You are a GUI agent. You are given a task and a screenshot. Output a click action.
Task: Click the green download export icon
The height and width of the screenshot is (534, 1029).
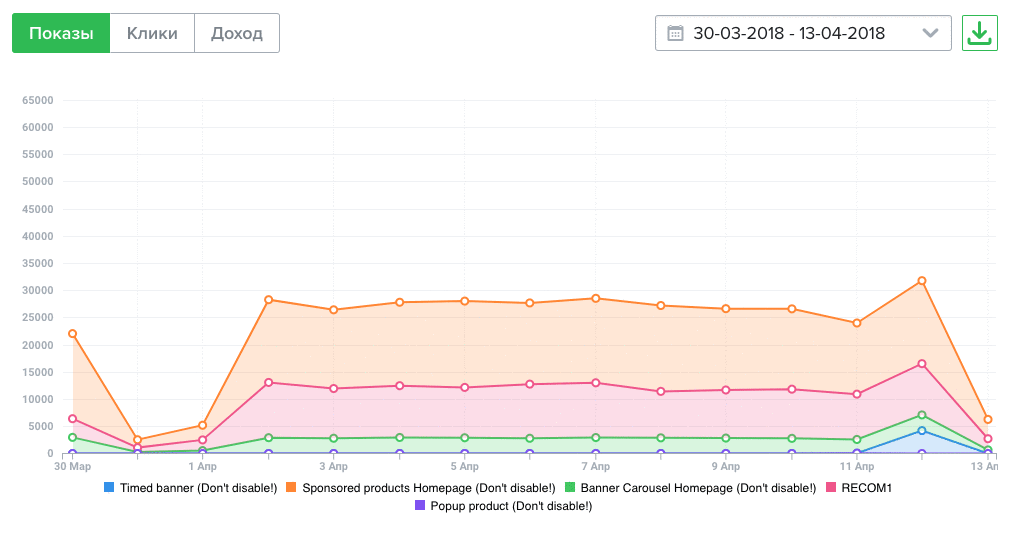click(979, 33)
